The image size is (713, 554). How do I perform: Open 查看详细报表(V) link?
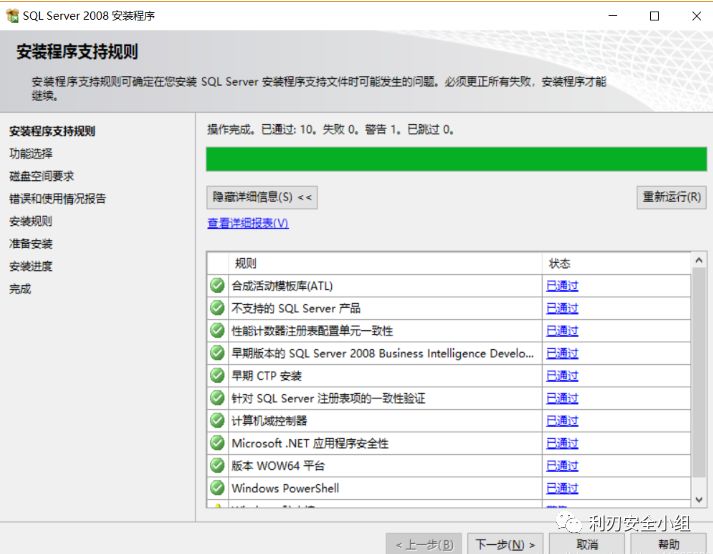pyautogui.click(x=248, y=223)
